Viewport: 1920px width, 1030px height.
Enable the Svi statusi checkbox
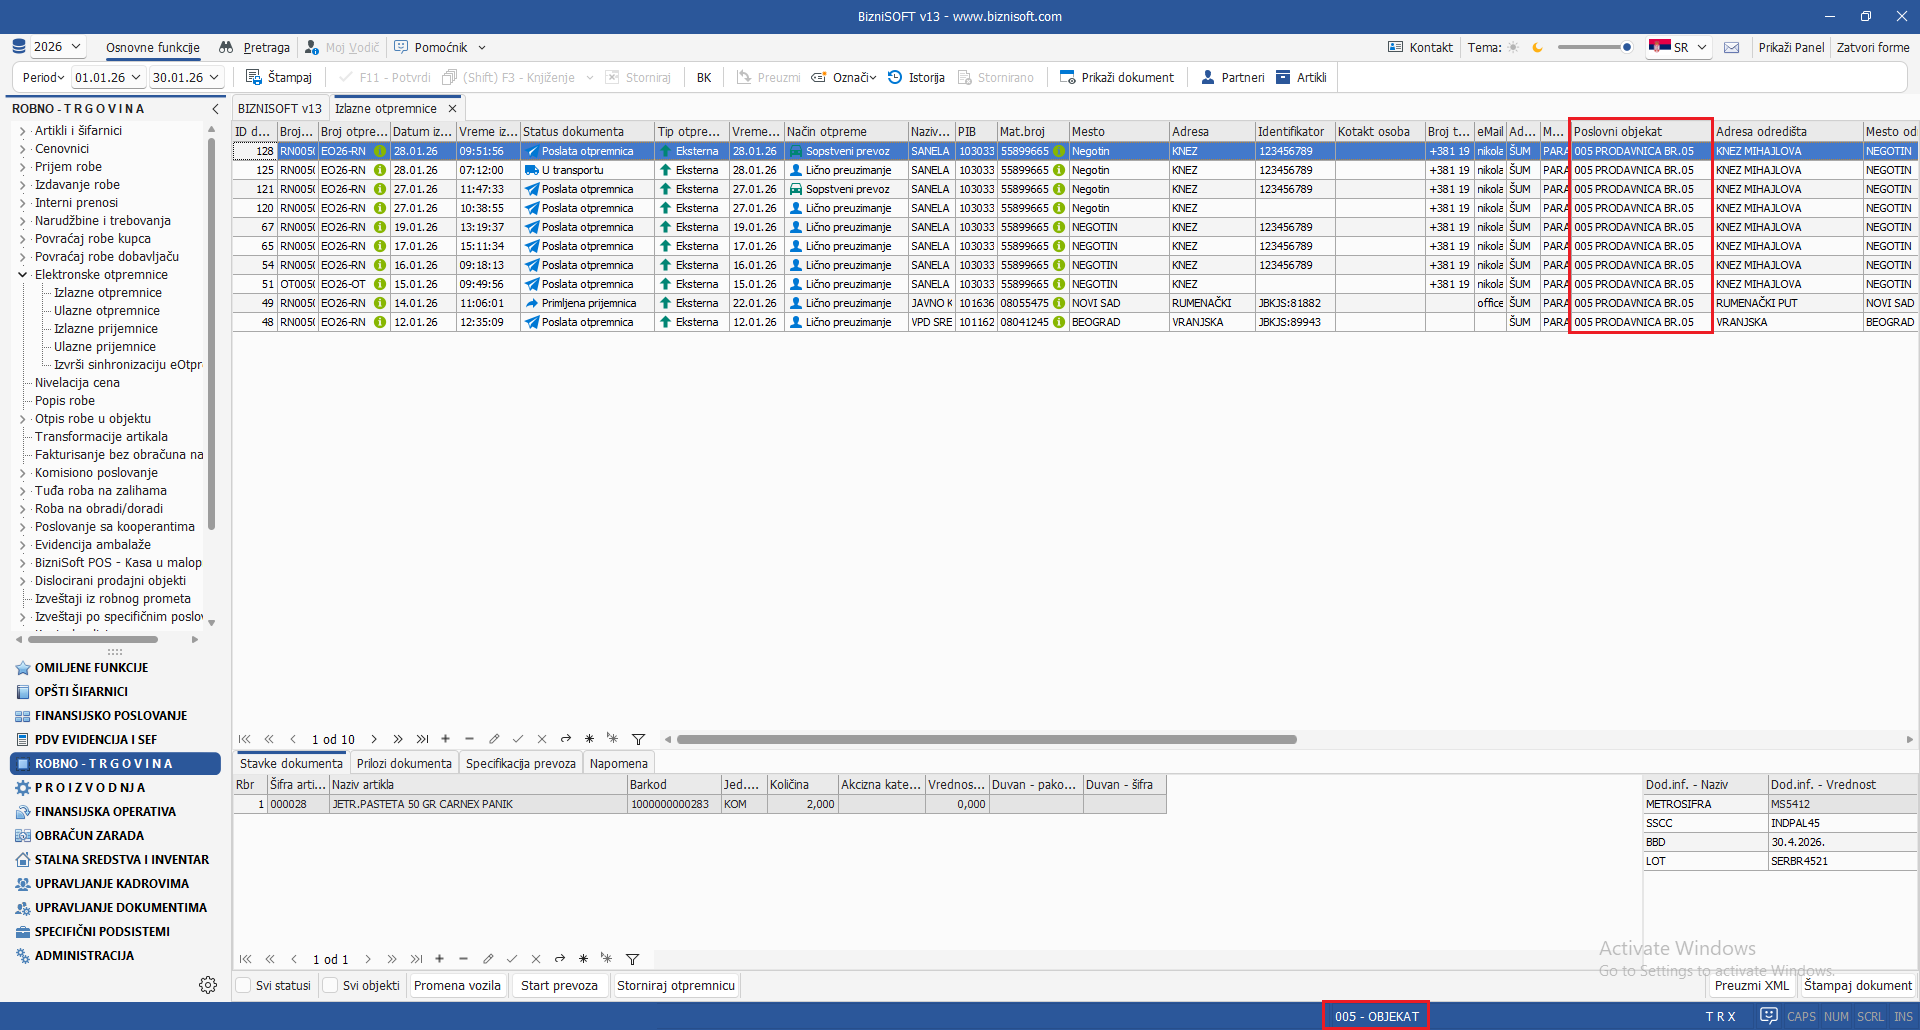click(x=243, y=985)
